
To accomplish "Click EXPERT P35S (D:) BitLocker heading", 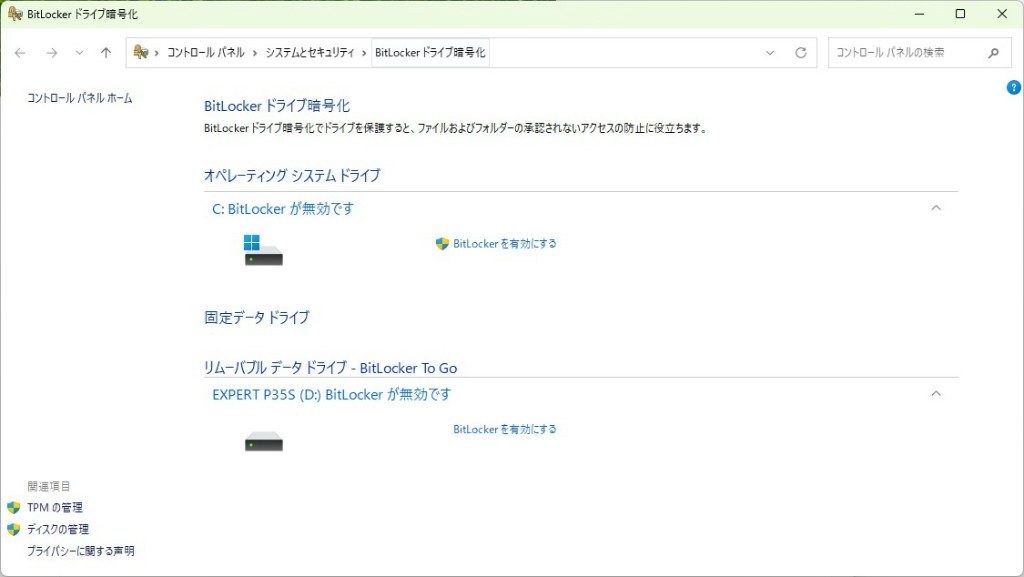I will click(x=332, y=394).
